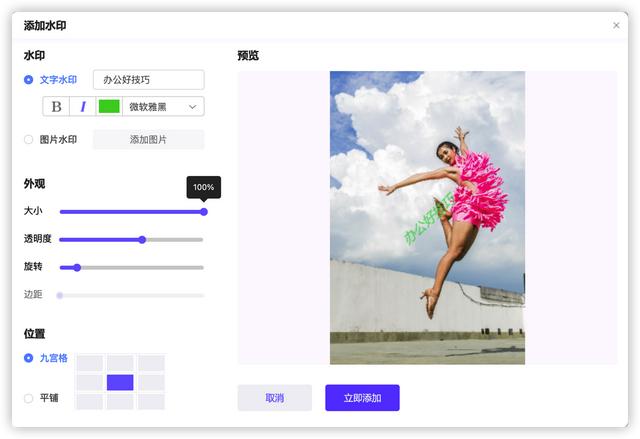640x439 pixels.
Task: Close the 添加水印 dialog
Action: tap(616, 26)
